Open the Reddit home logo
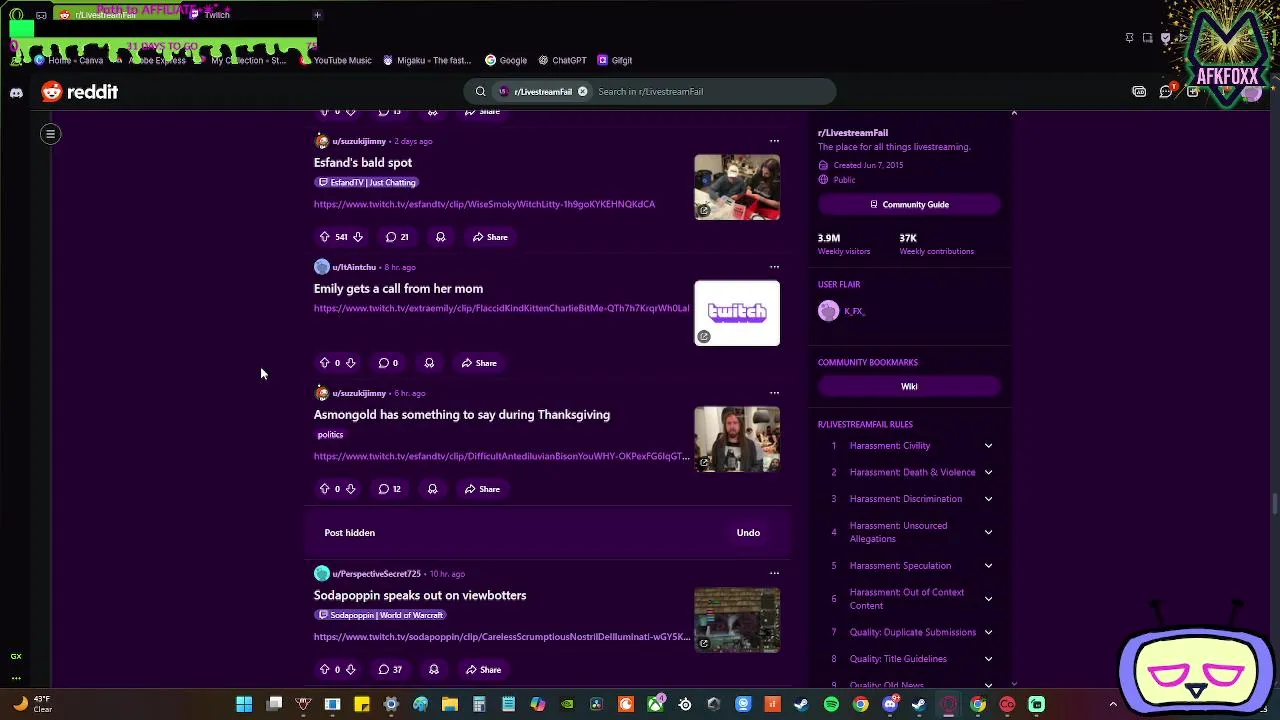 pos(80,92)
